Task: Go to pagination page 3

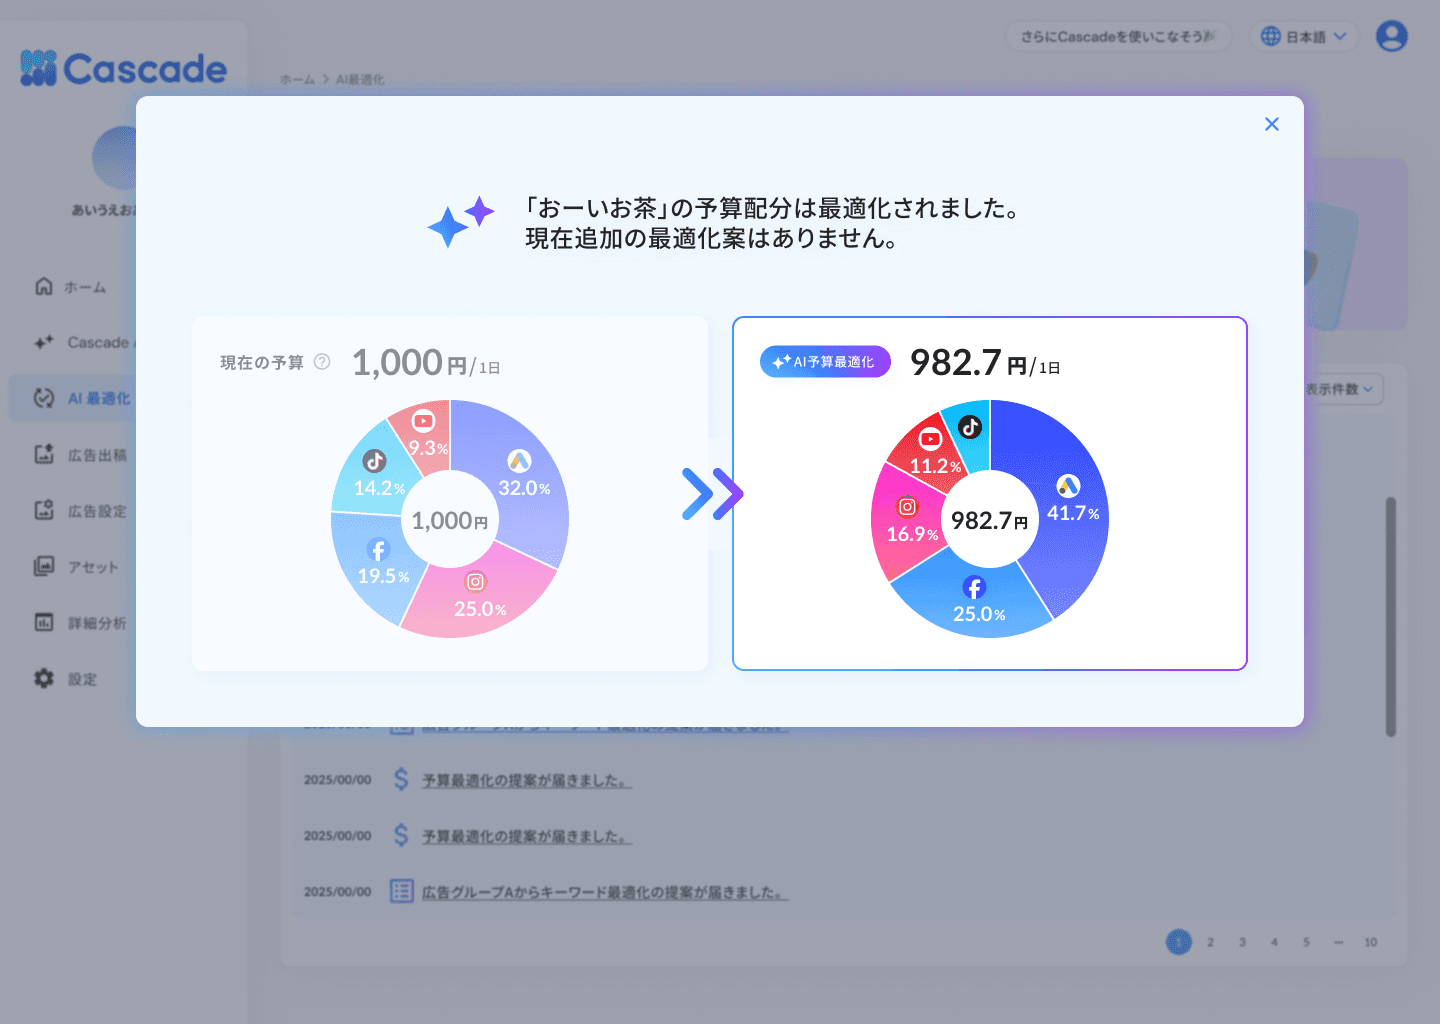Action: coord(1242,942)
